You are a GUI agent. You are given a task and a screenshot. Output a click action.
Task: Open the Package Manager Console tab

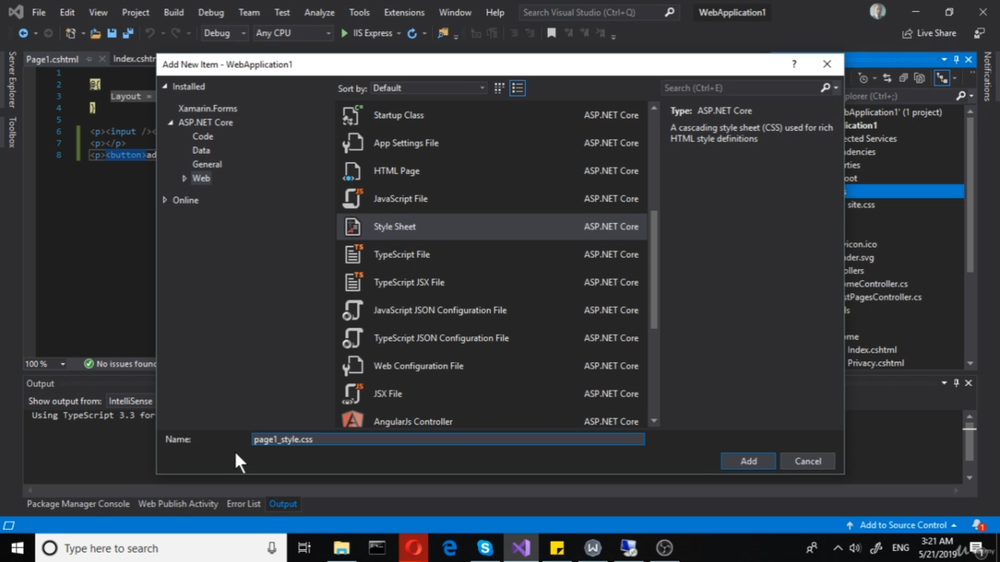(78, 504)
